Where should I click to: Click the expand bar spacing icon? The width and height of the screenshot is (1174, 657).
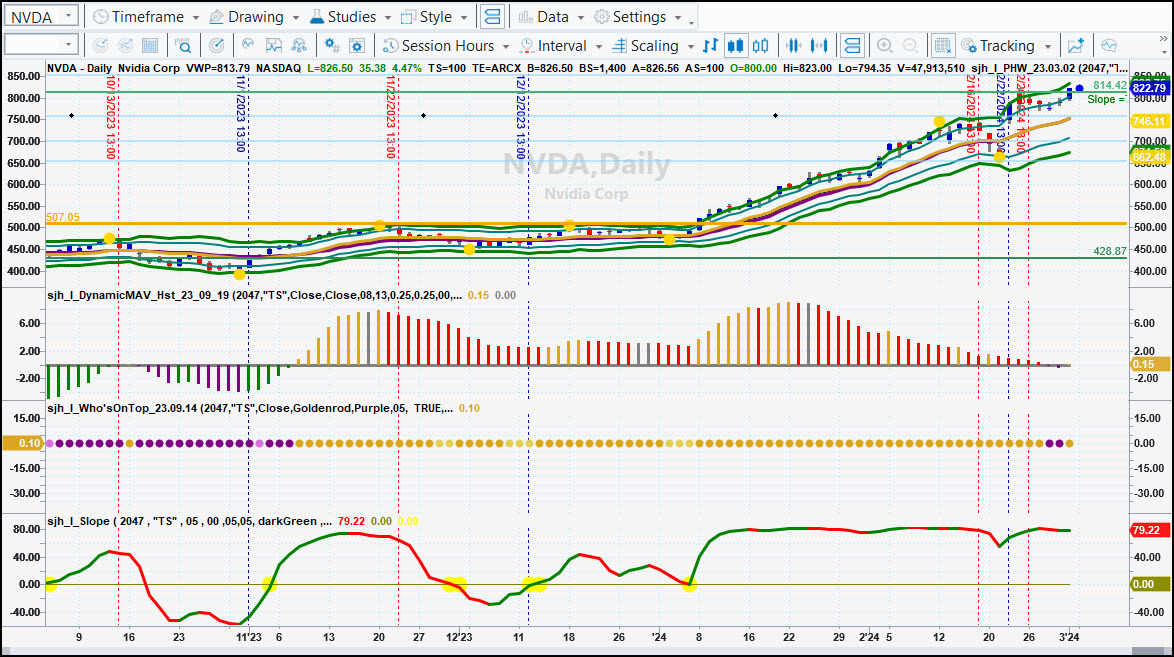[820, 46]
